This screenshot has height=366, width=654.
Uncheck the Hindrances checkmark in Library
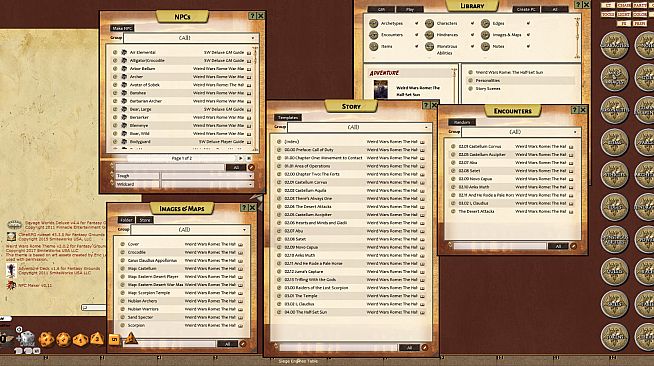tap(472, 35)
